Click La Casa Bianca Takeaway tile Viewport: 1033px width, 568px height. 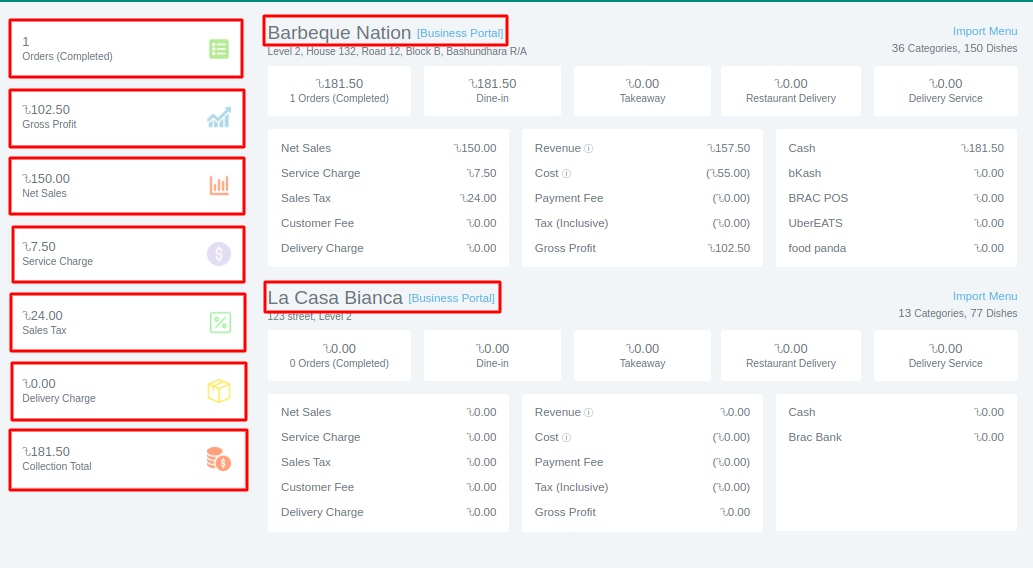click(x=642, y=356)
